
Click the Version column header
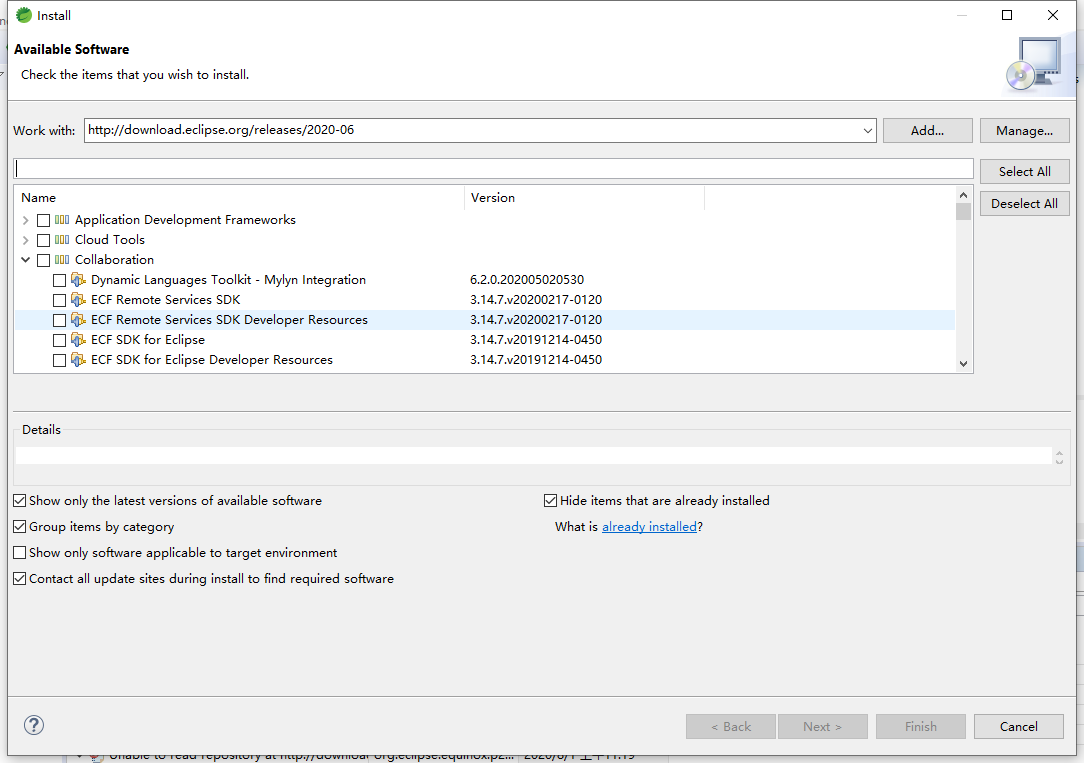pos(584,198)
